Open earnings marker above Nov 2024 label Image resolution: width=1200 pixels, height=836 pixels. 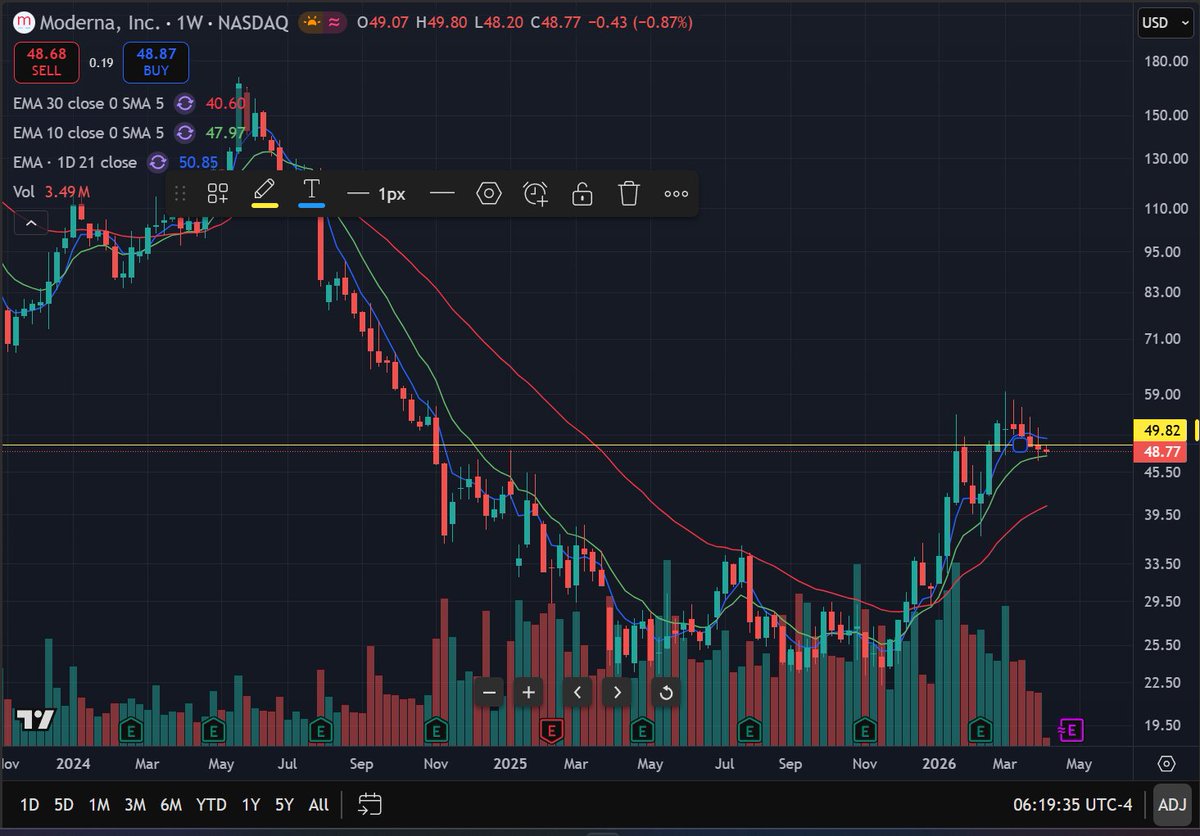(x=435, y=731)
